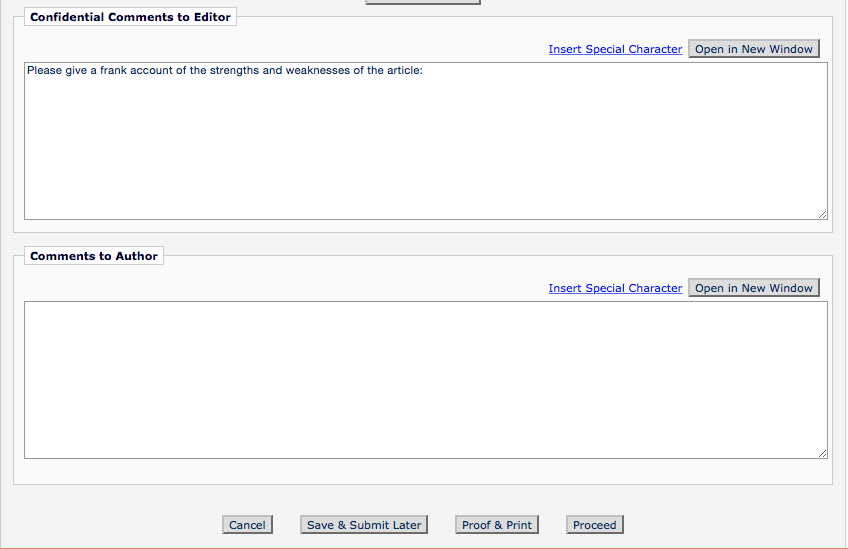Open editor comments in new window
This screenshot has width=848, height=549.
(x=753, y=49)
